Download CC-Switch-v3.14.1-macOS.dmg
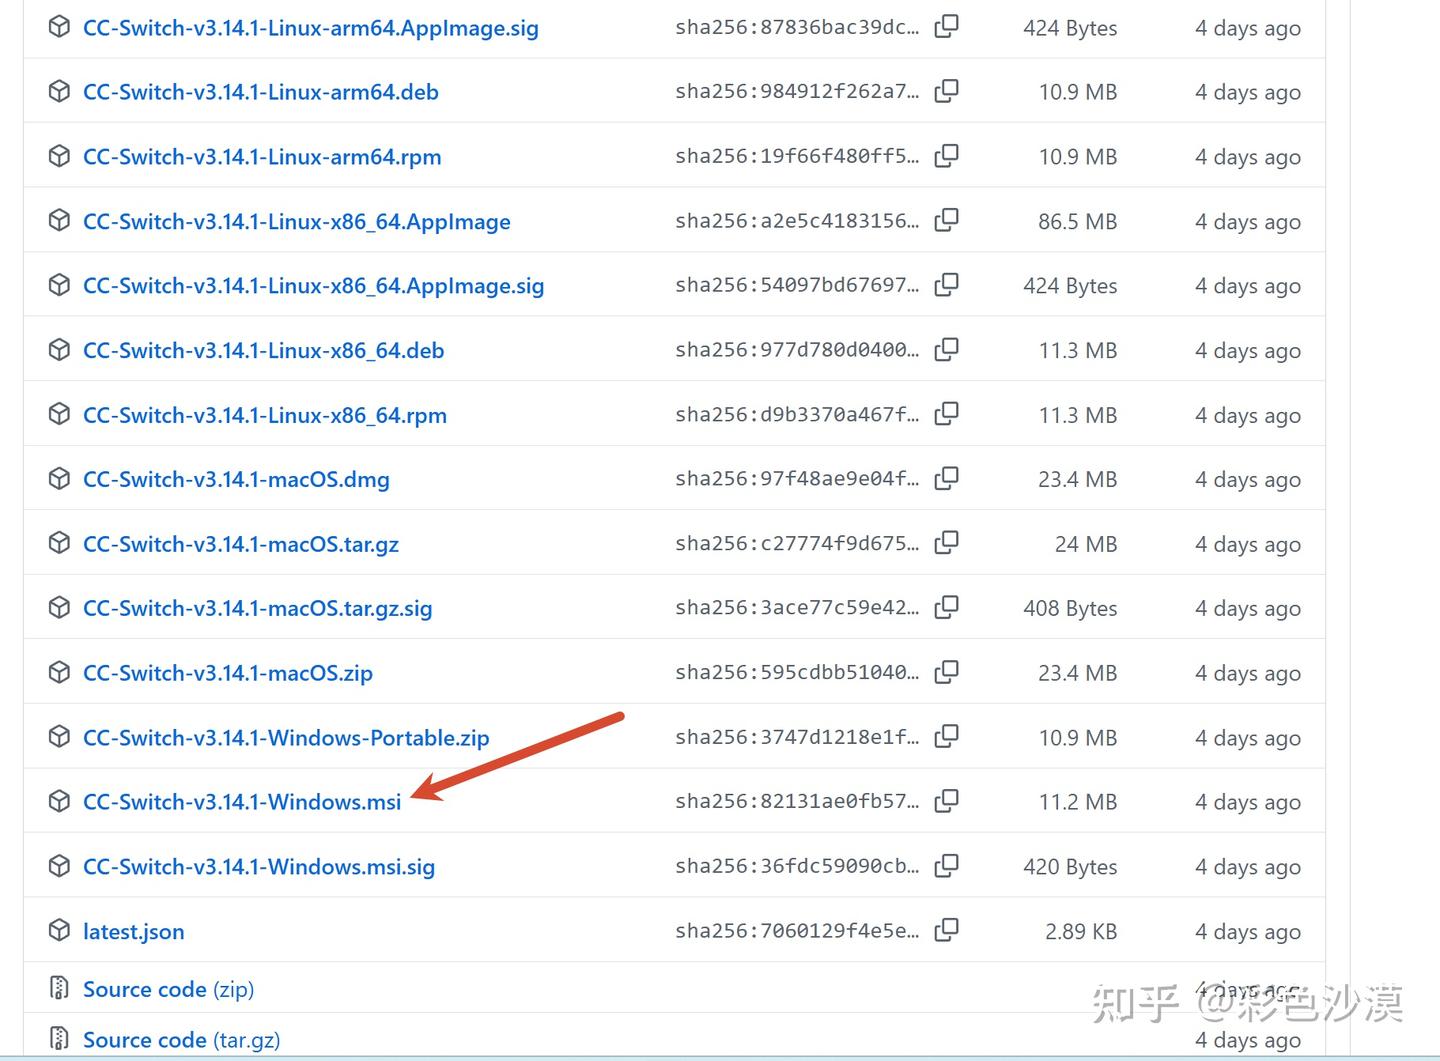1440x1061 pixels. point(236,479)
